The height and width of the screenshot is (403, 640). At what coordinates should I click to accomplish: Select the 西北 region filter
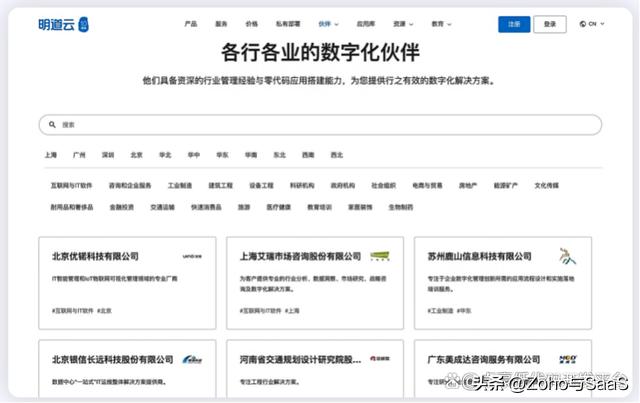[x=337, y=155]
